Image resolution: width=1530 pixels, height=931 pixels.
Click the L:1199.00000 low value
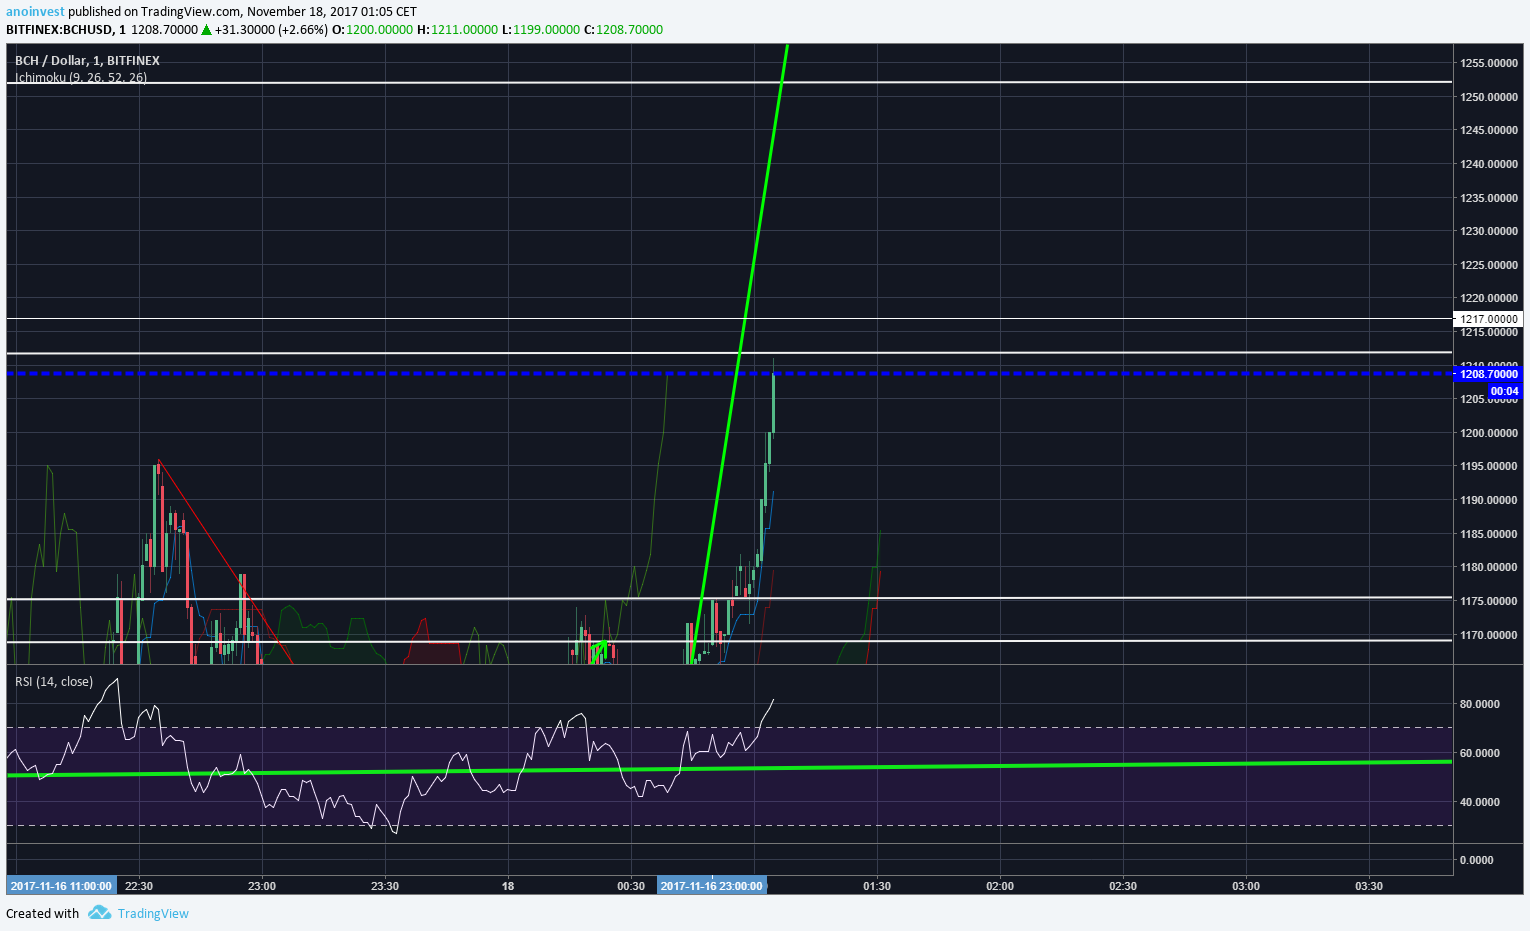coord(540,29)
